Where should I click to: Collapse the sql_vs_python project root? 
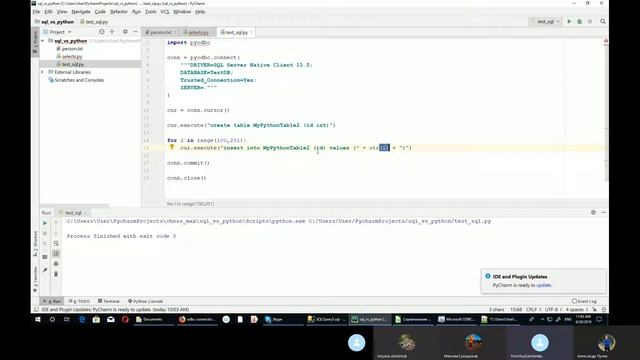[x=42, y=41]
